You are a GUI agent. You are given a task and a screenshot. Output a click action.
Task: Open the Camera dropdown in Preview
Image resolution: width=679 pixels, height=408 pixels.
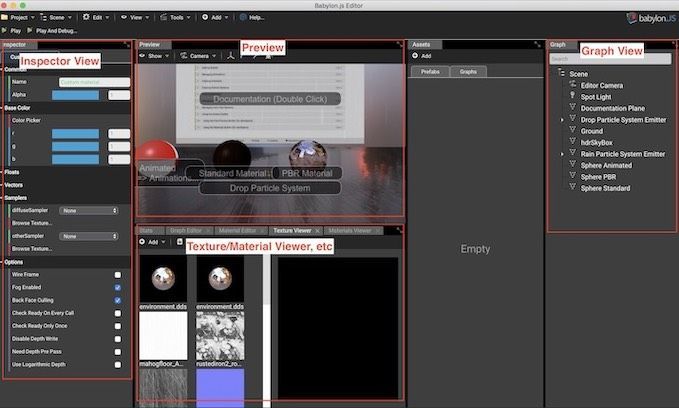coord(198,56)
